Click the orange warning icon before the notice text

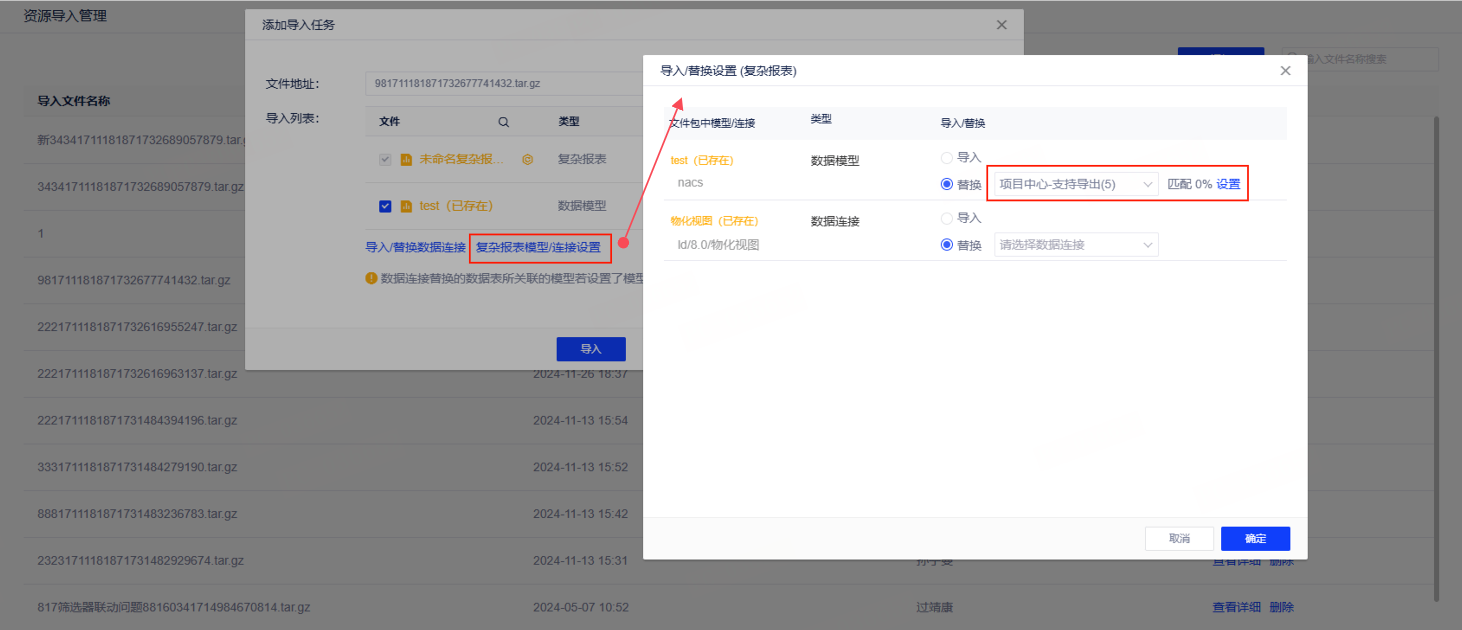(371, 279)
